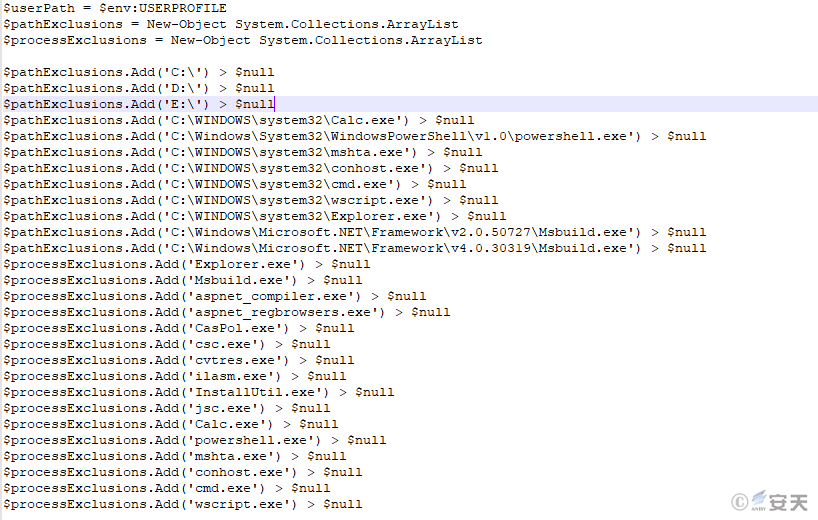Select the line adding 'C:\' path exclusion
This screenshot has width=818, height=520.
pyautogui.click(x=139, y=72)
